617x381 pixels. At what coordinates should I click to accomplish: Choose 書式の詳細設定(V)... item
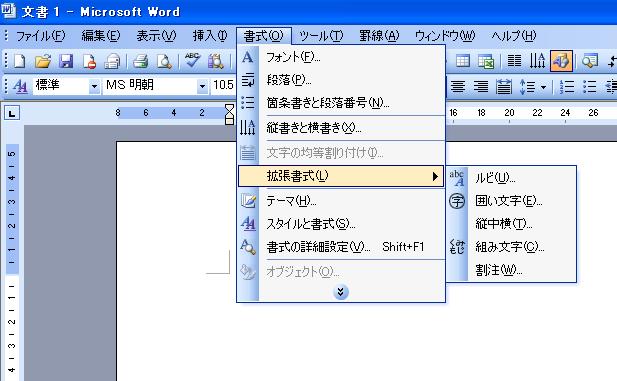tap(341, 247)
